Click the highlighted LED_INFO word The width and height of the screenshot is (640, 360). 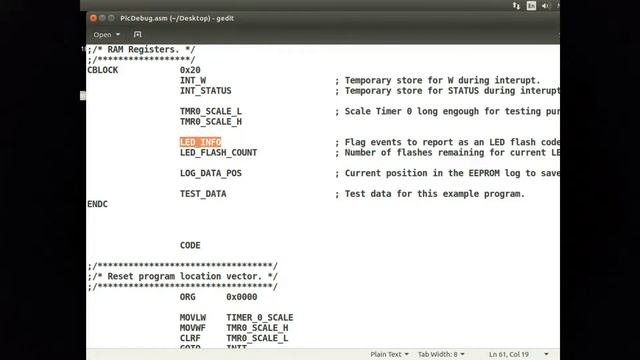point(200,142)
